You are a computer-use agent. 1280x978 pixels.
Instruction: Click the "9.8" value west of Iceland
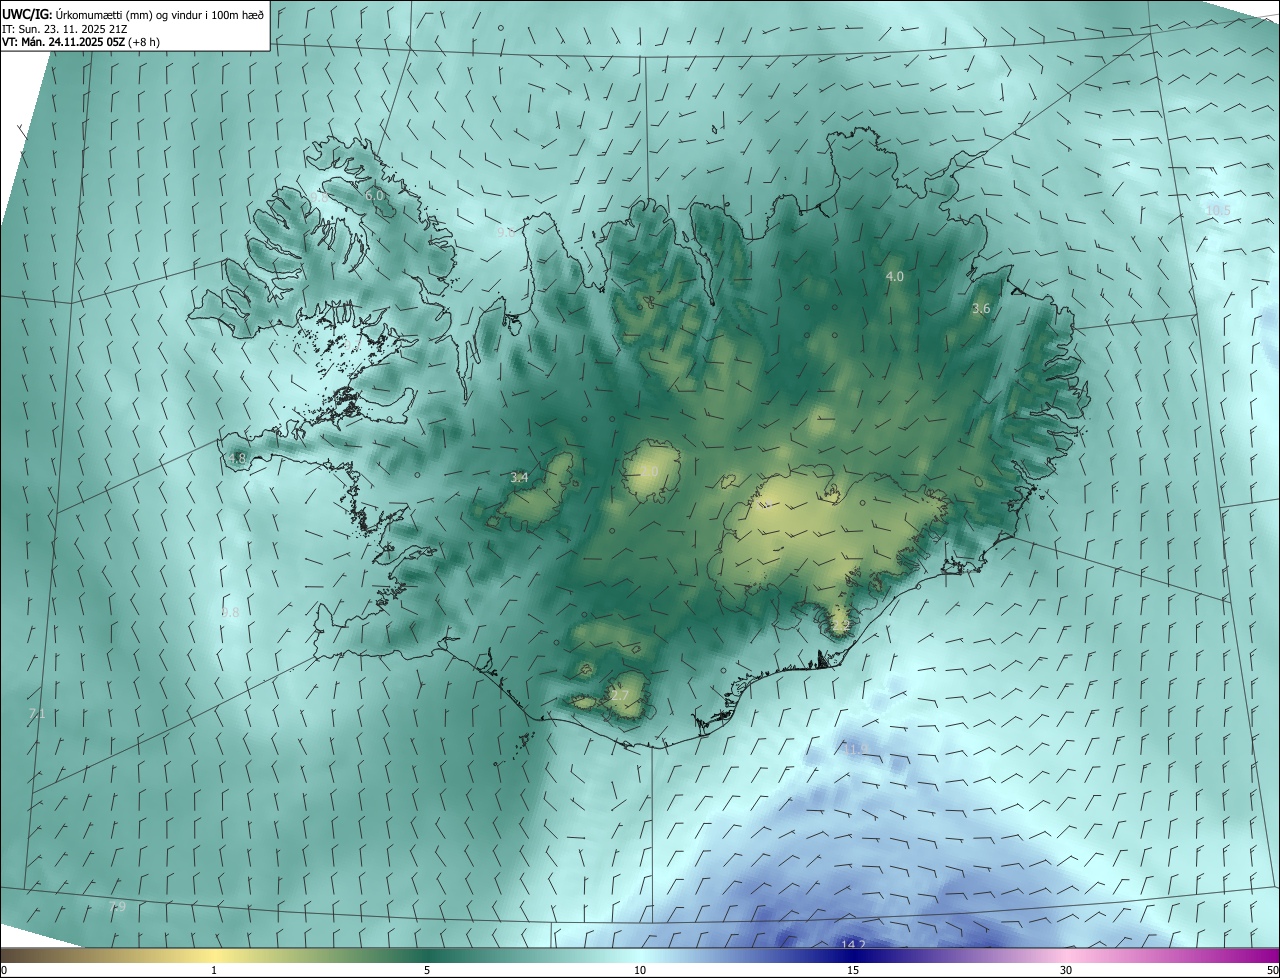point(230,612)
